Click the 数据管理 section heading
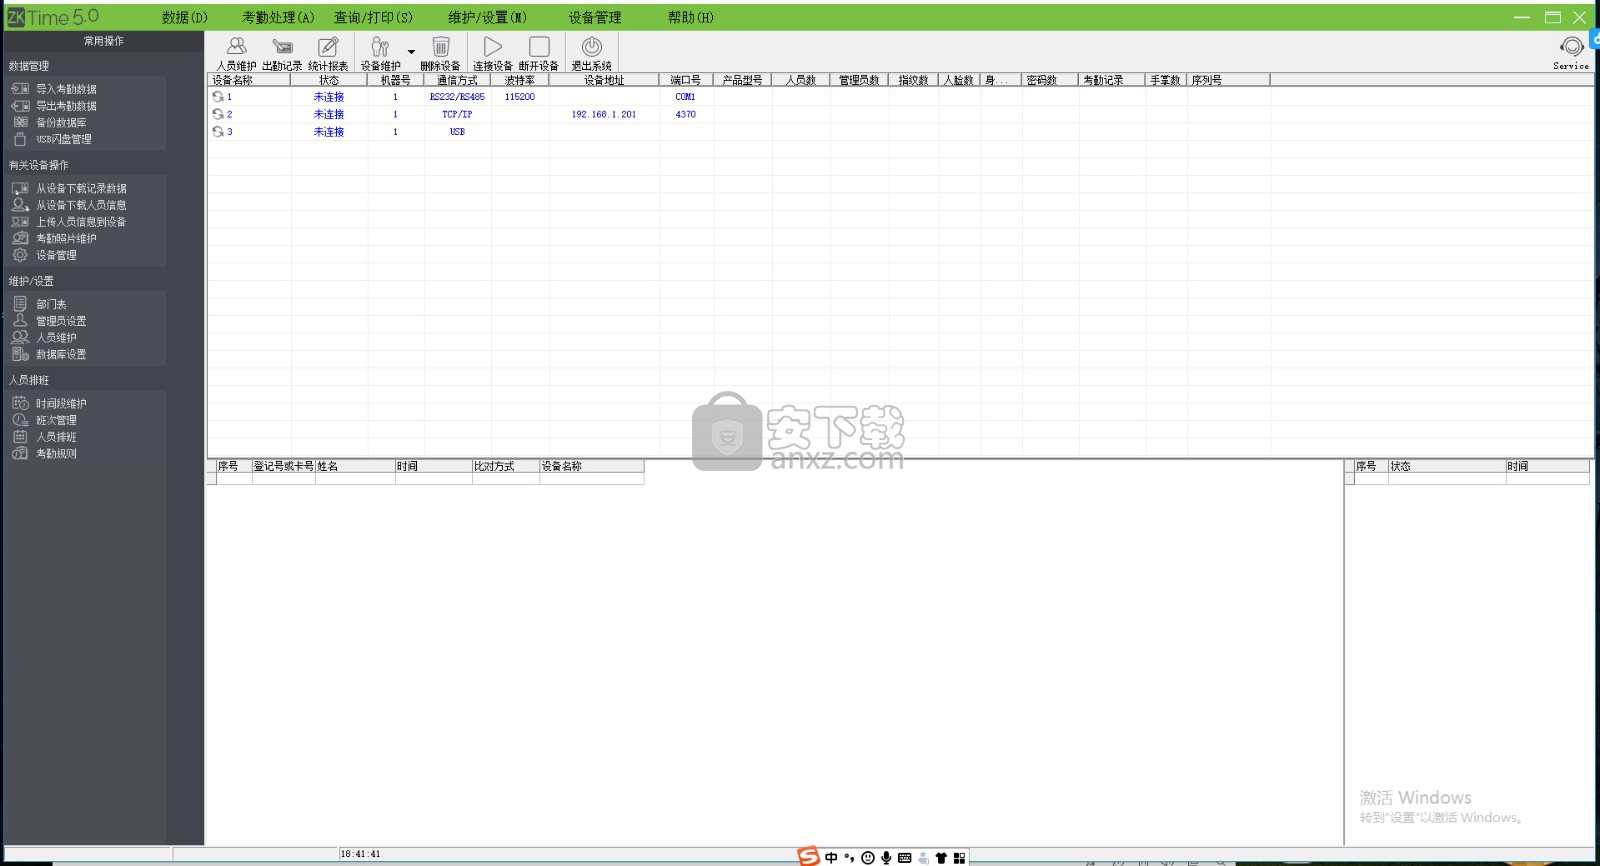The width and height of the screenshot is (1600, 866). (x=29, y=66)
